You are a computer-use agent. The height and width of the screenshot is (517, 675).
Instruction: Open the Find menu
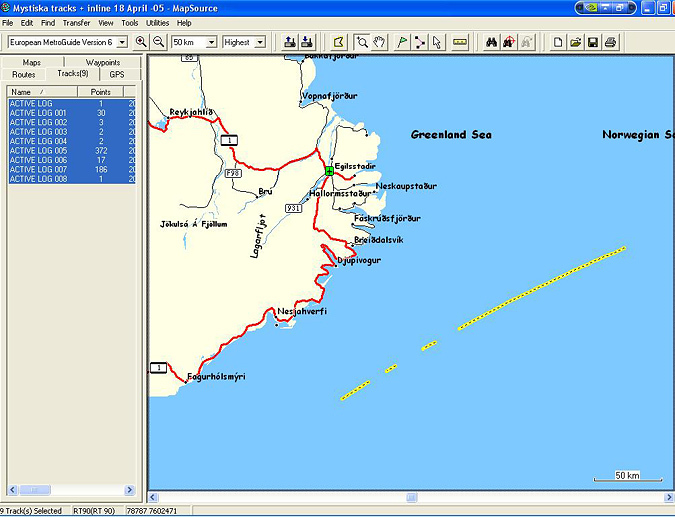[48, 23]
